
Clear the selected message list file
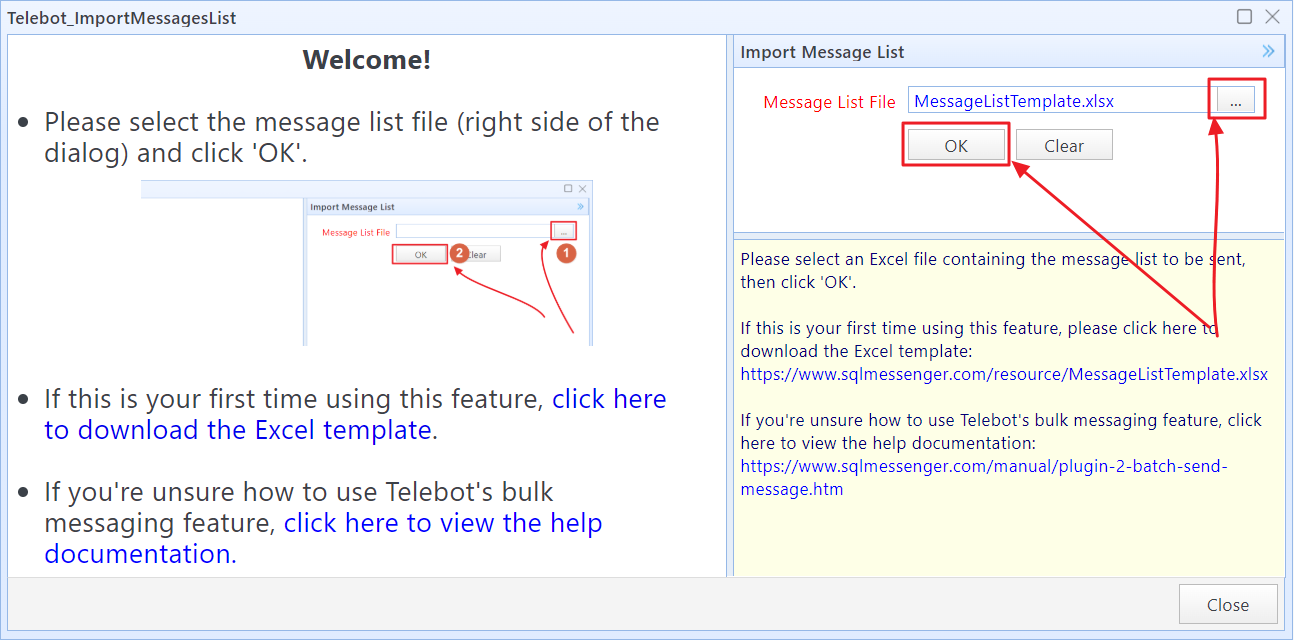pyautogui.click(x=1063, y=146)
